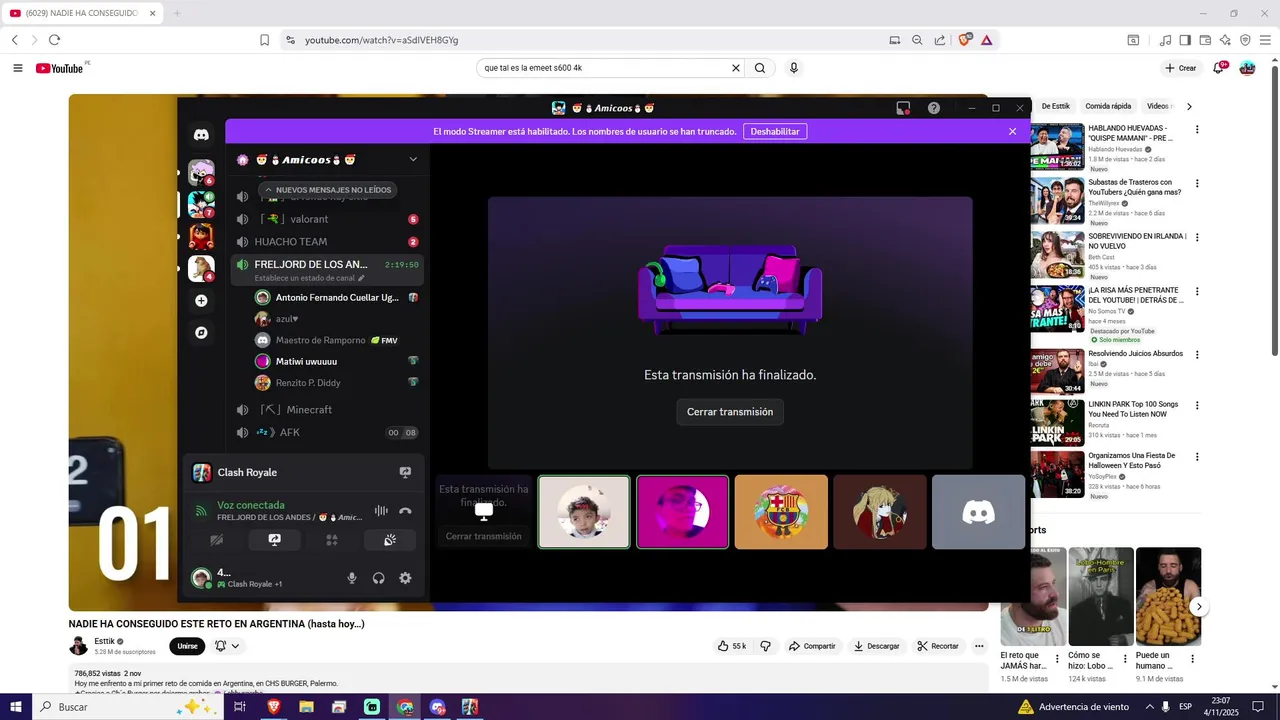
Task: Open YouTube hamburger guide menu
Action: coord(18,68)
